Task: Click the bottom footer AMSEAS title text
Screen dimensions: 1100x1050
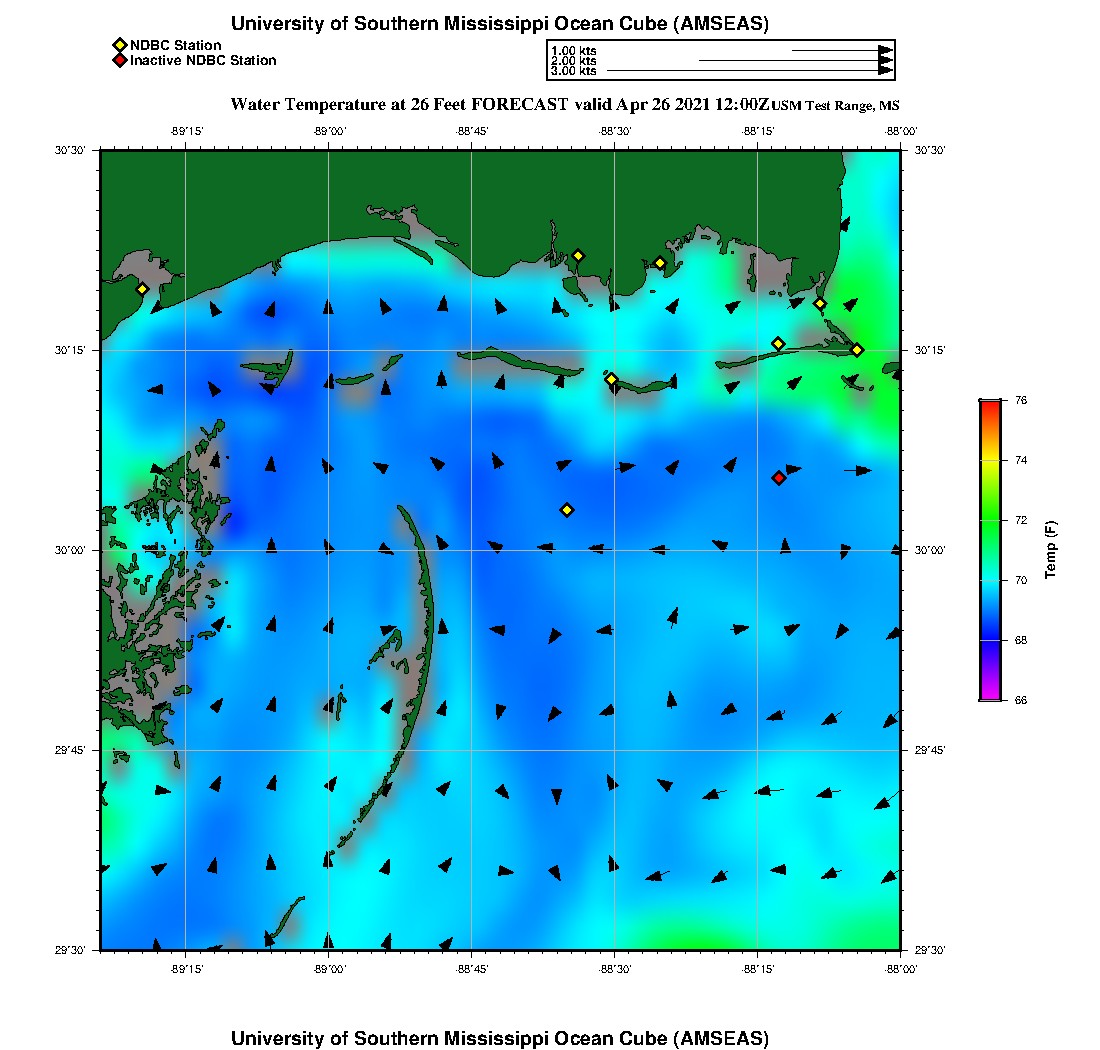Action: [500, 1038]
